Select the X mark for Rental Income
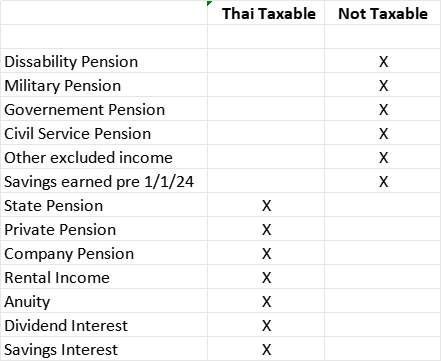 point(266,278)
